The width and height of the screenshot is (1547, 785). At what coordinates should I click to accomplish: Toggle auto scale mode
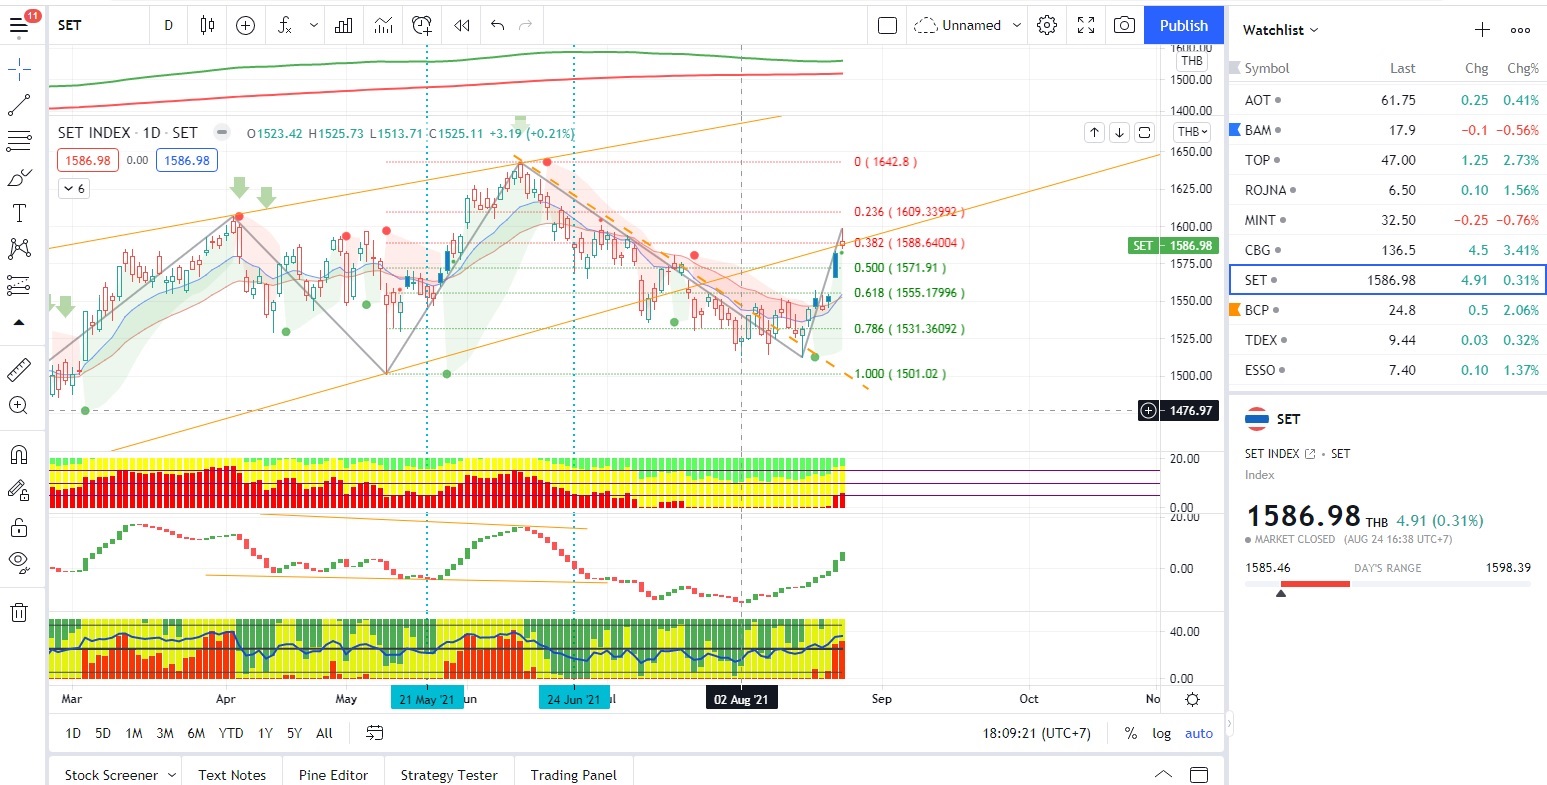pyautogui.click(x=1199, y=733)
